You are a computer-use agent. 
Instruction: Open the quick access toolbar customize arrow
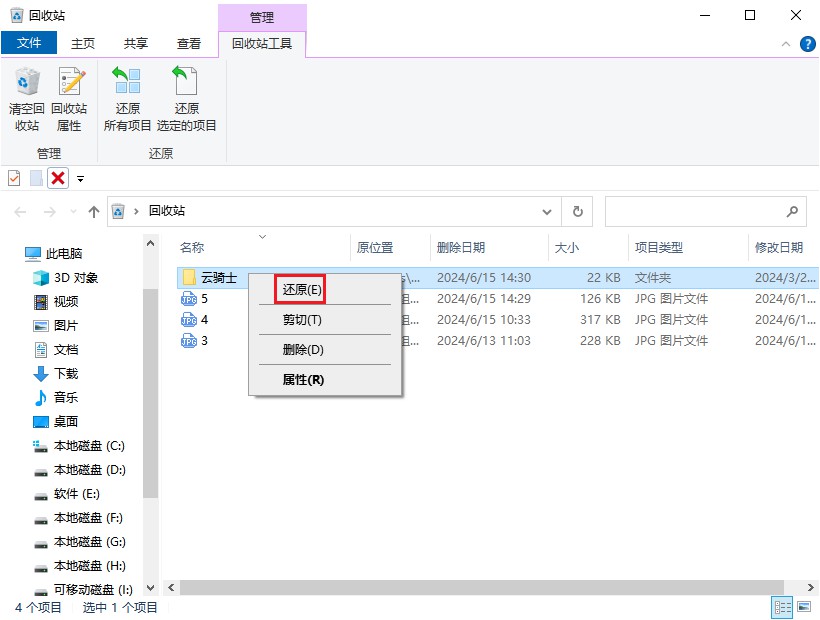point(81,179)
